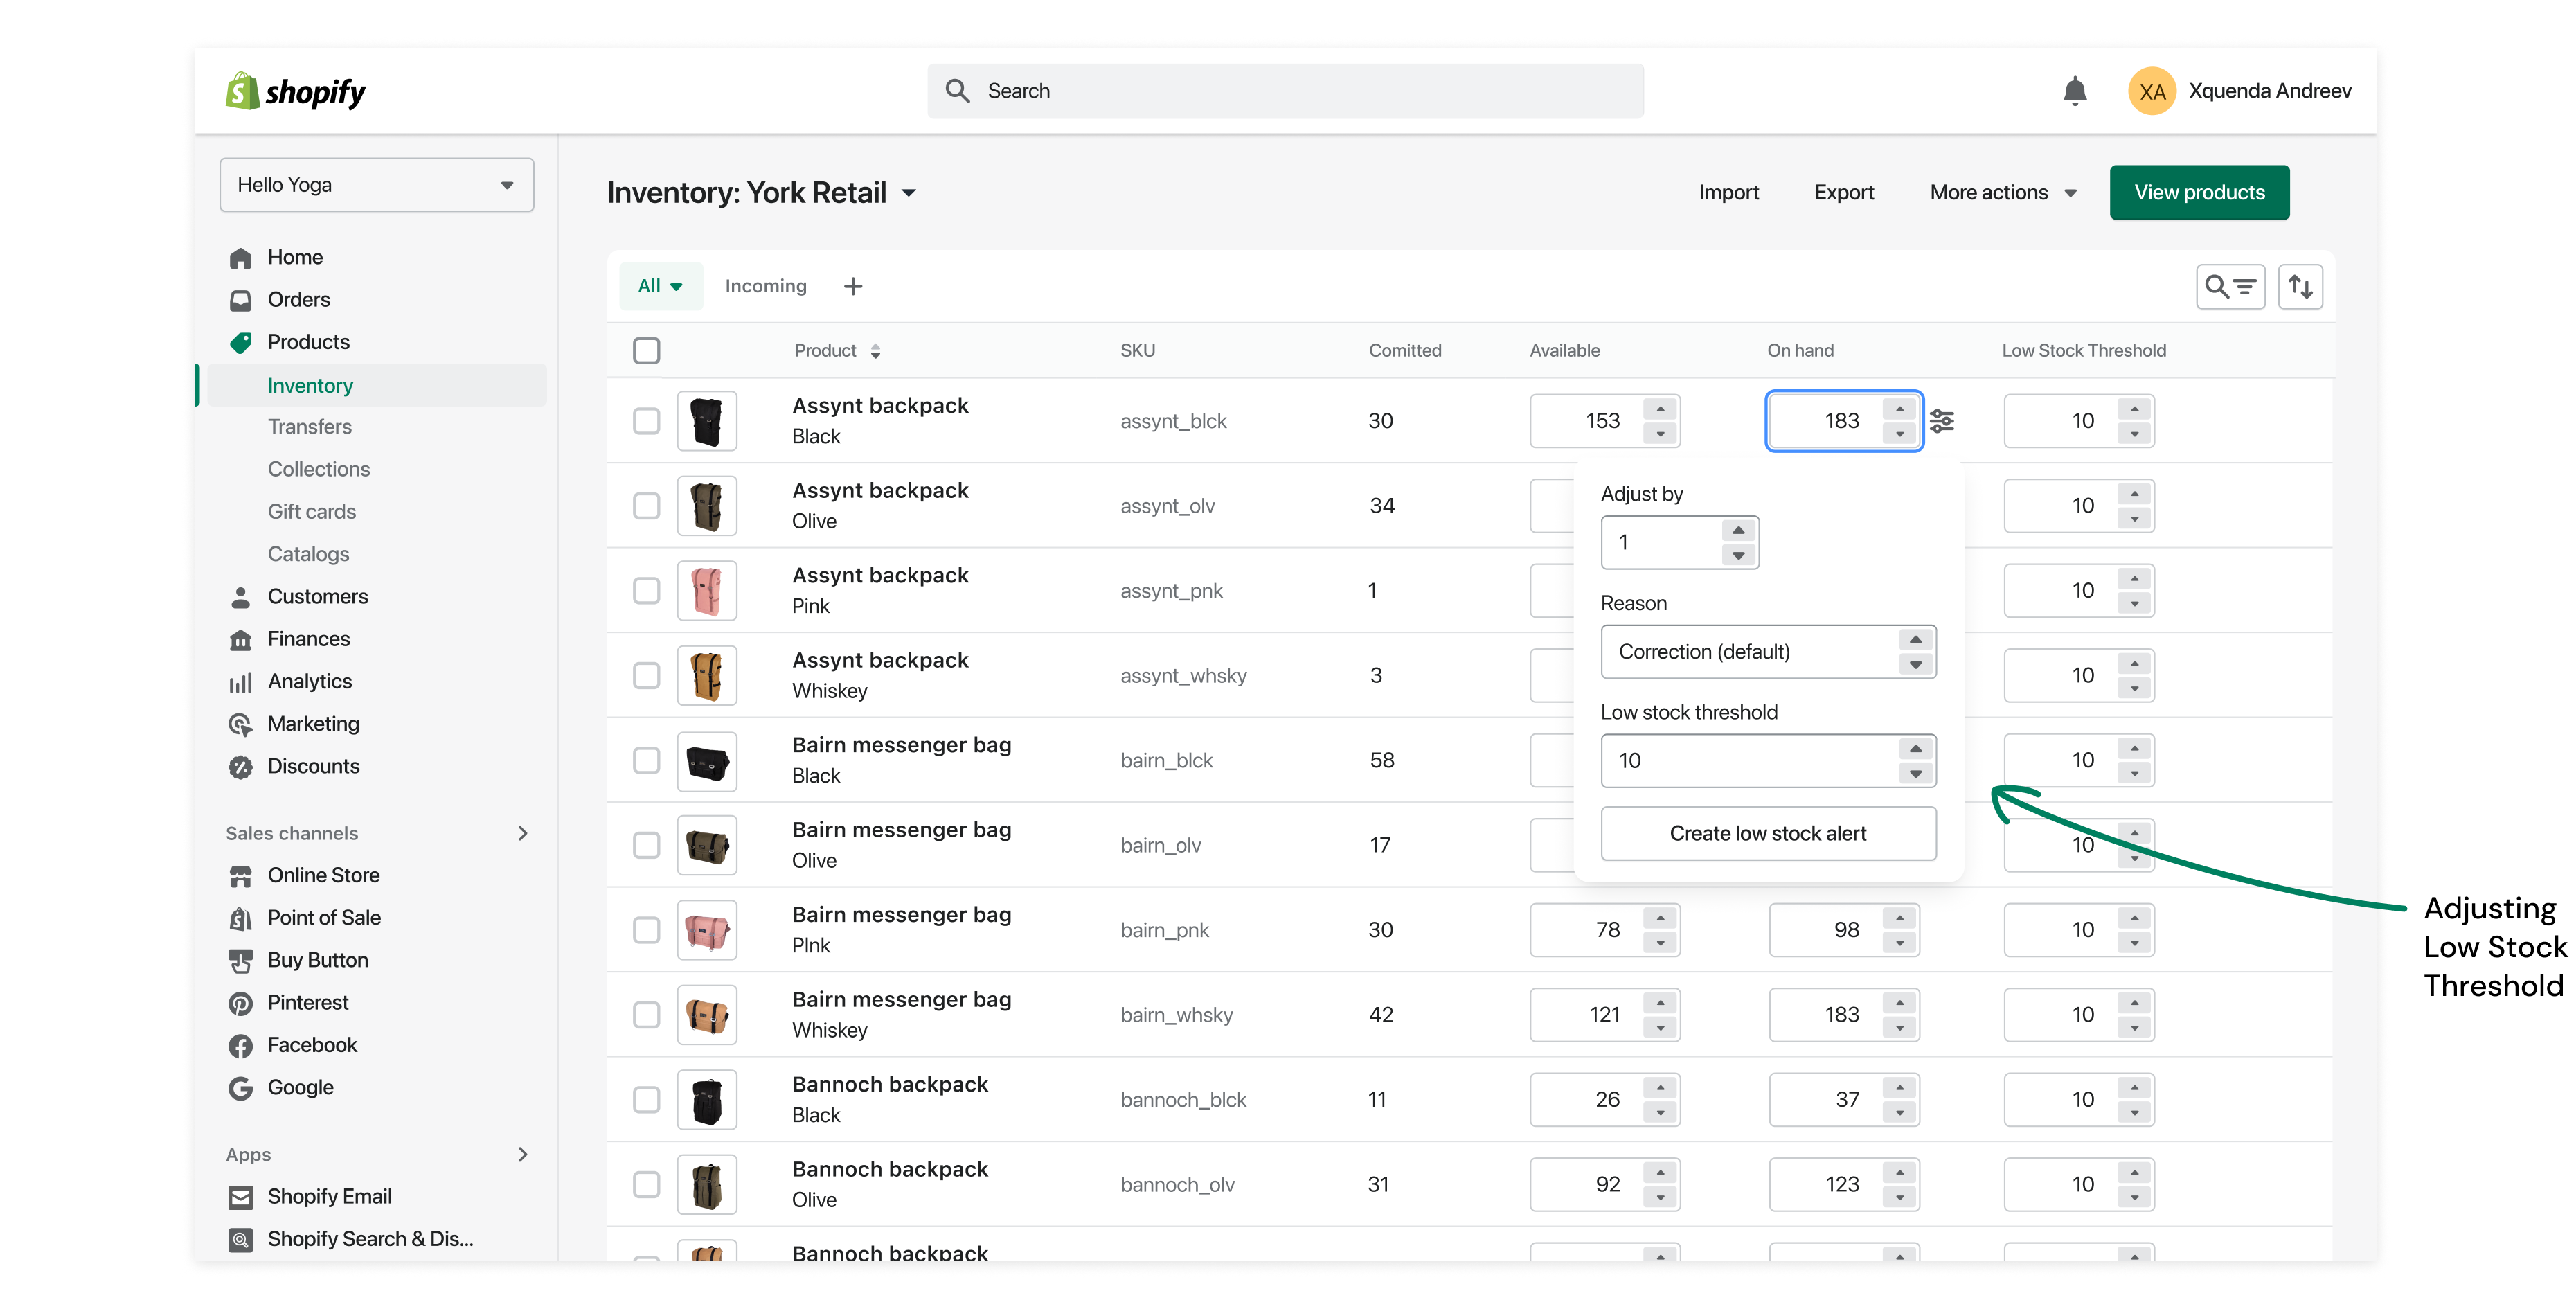The width and height of the screenshot is (2576, 1309).
Task: Increase the Adjust by value with up arrow
Action: pos(1738,531)
